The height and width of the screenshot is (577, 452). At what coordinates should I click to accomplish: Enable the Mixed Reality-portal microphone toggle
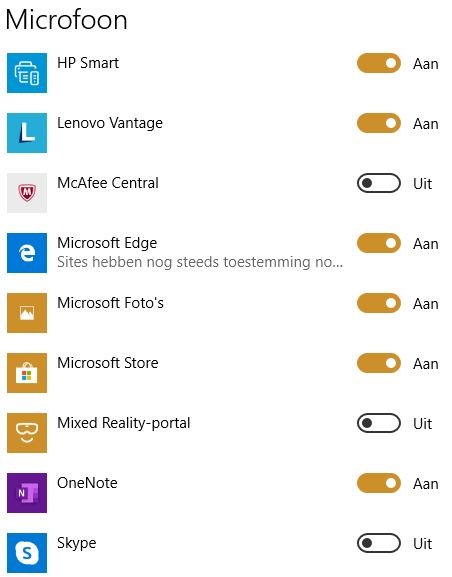pos(379,423)
